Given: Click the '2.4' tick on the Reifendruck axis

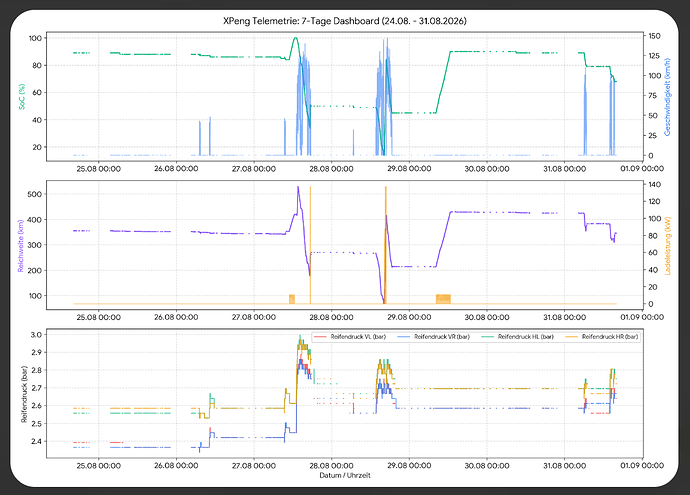Looking at the screenshot, I should 37,441.
